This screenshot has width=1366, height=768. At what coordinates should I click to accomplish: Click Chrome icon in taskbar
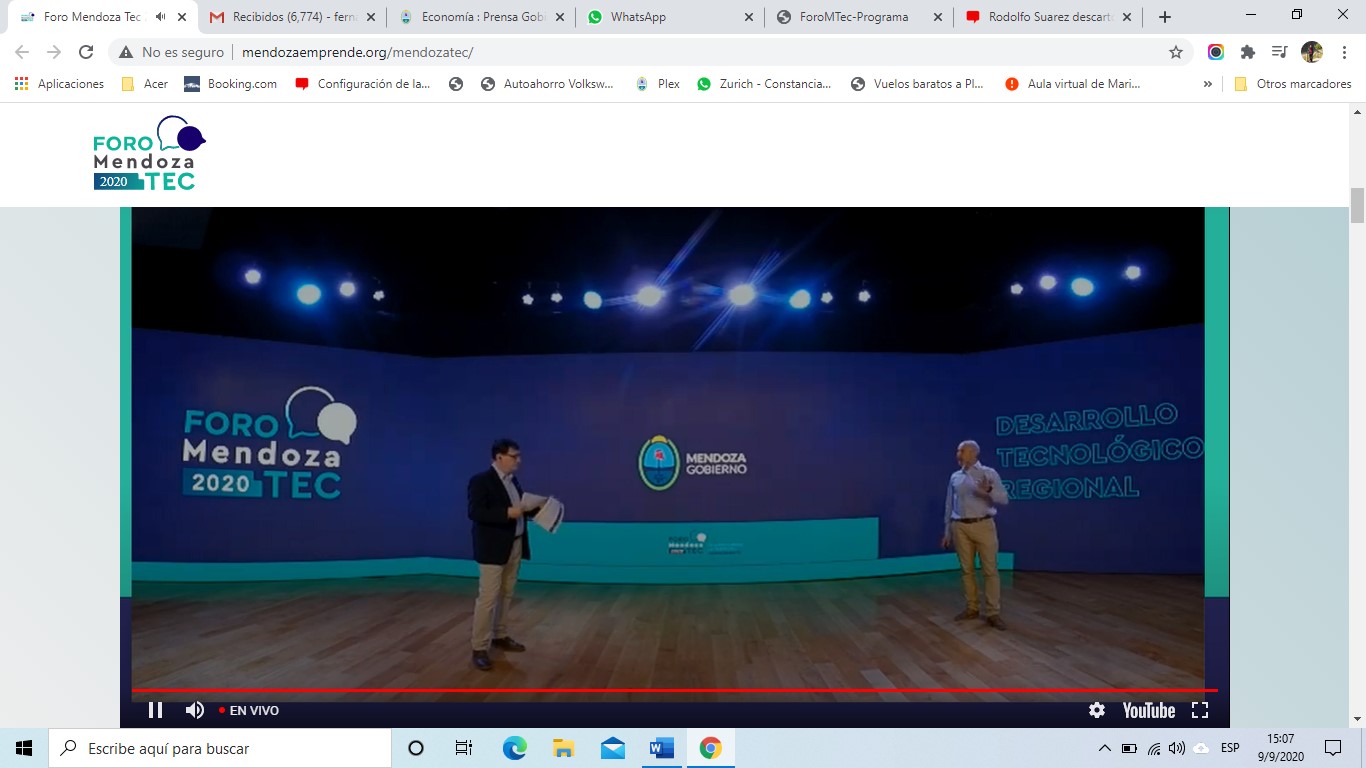tap(710, 748)
